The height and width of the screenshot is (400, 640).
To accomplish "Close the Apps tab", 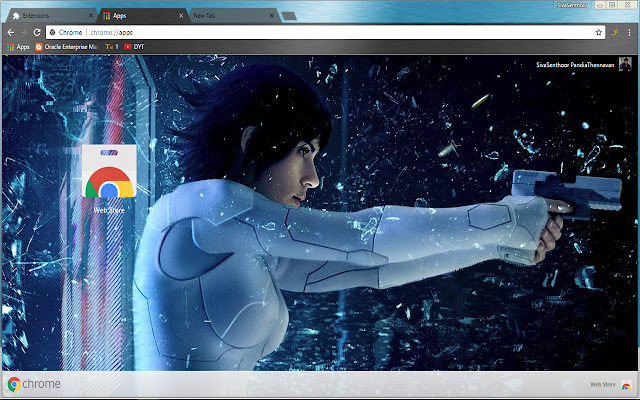I will 181,16.
